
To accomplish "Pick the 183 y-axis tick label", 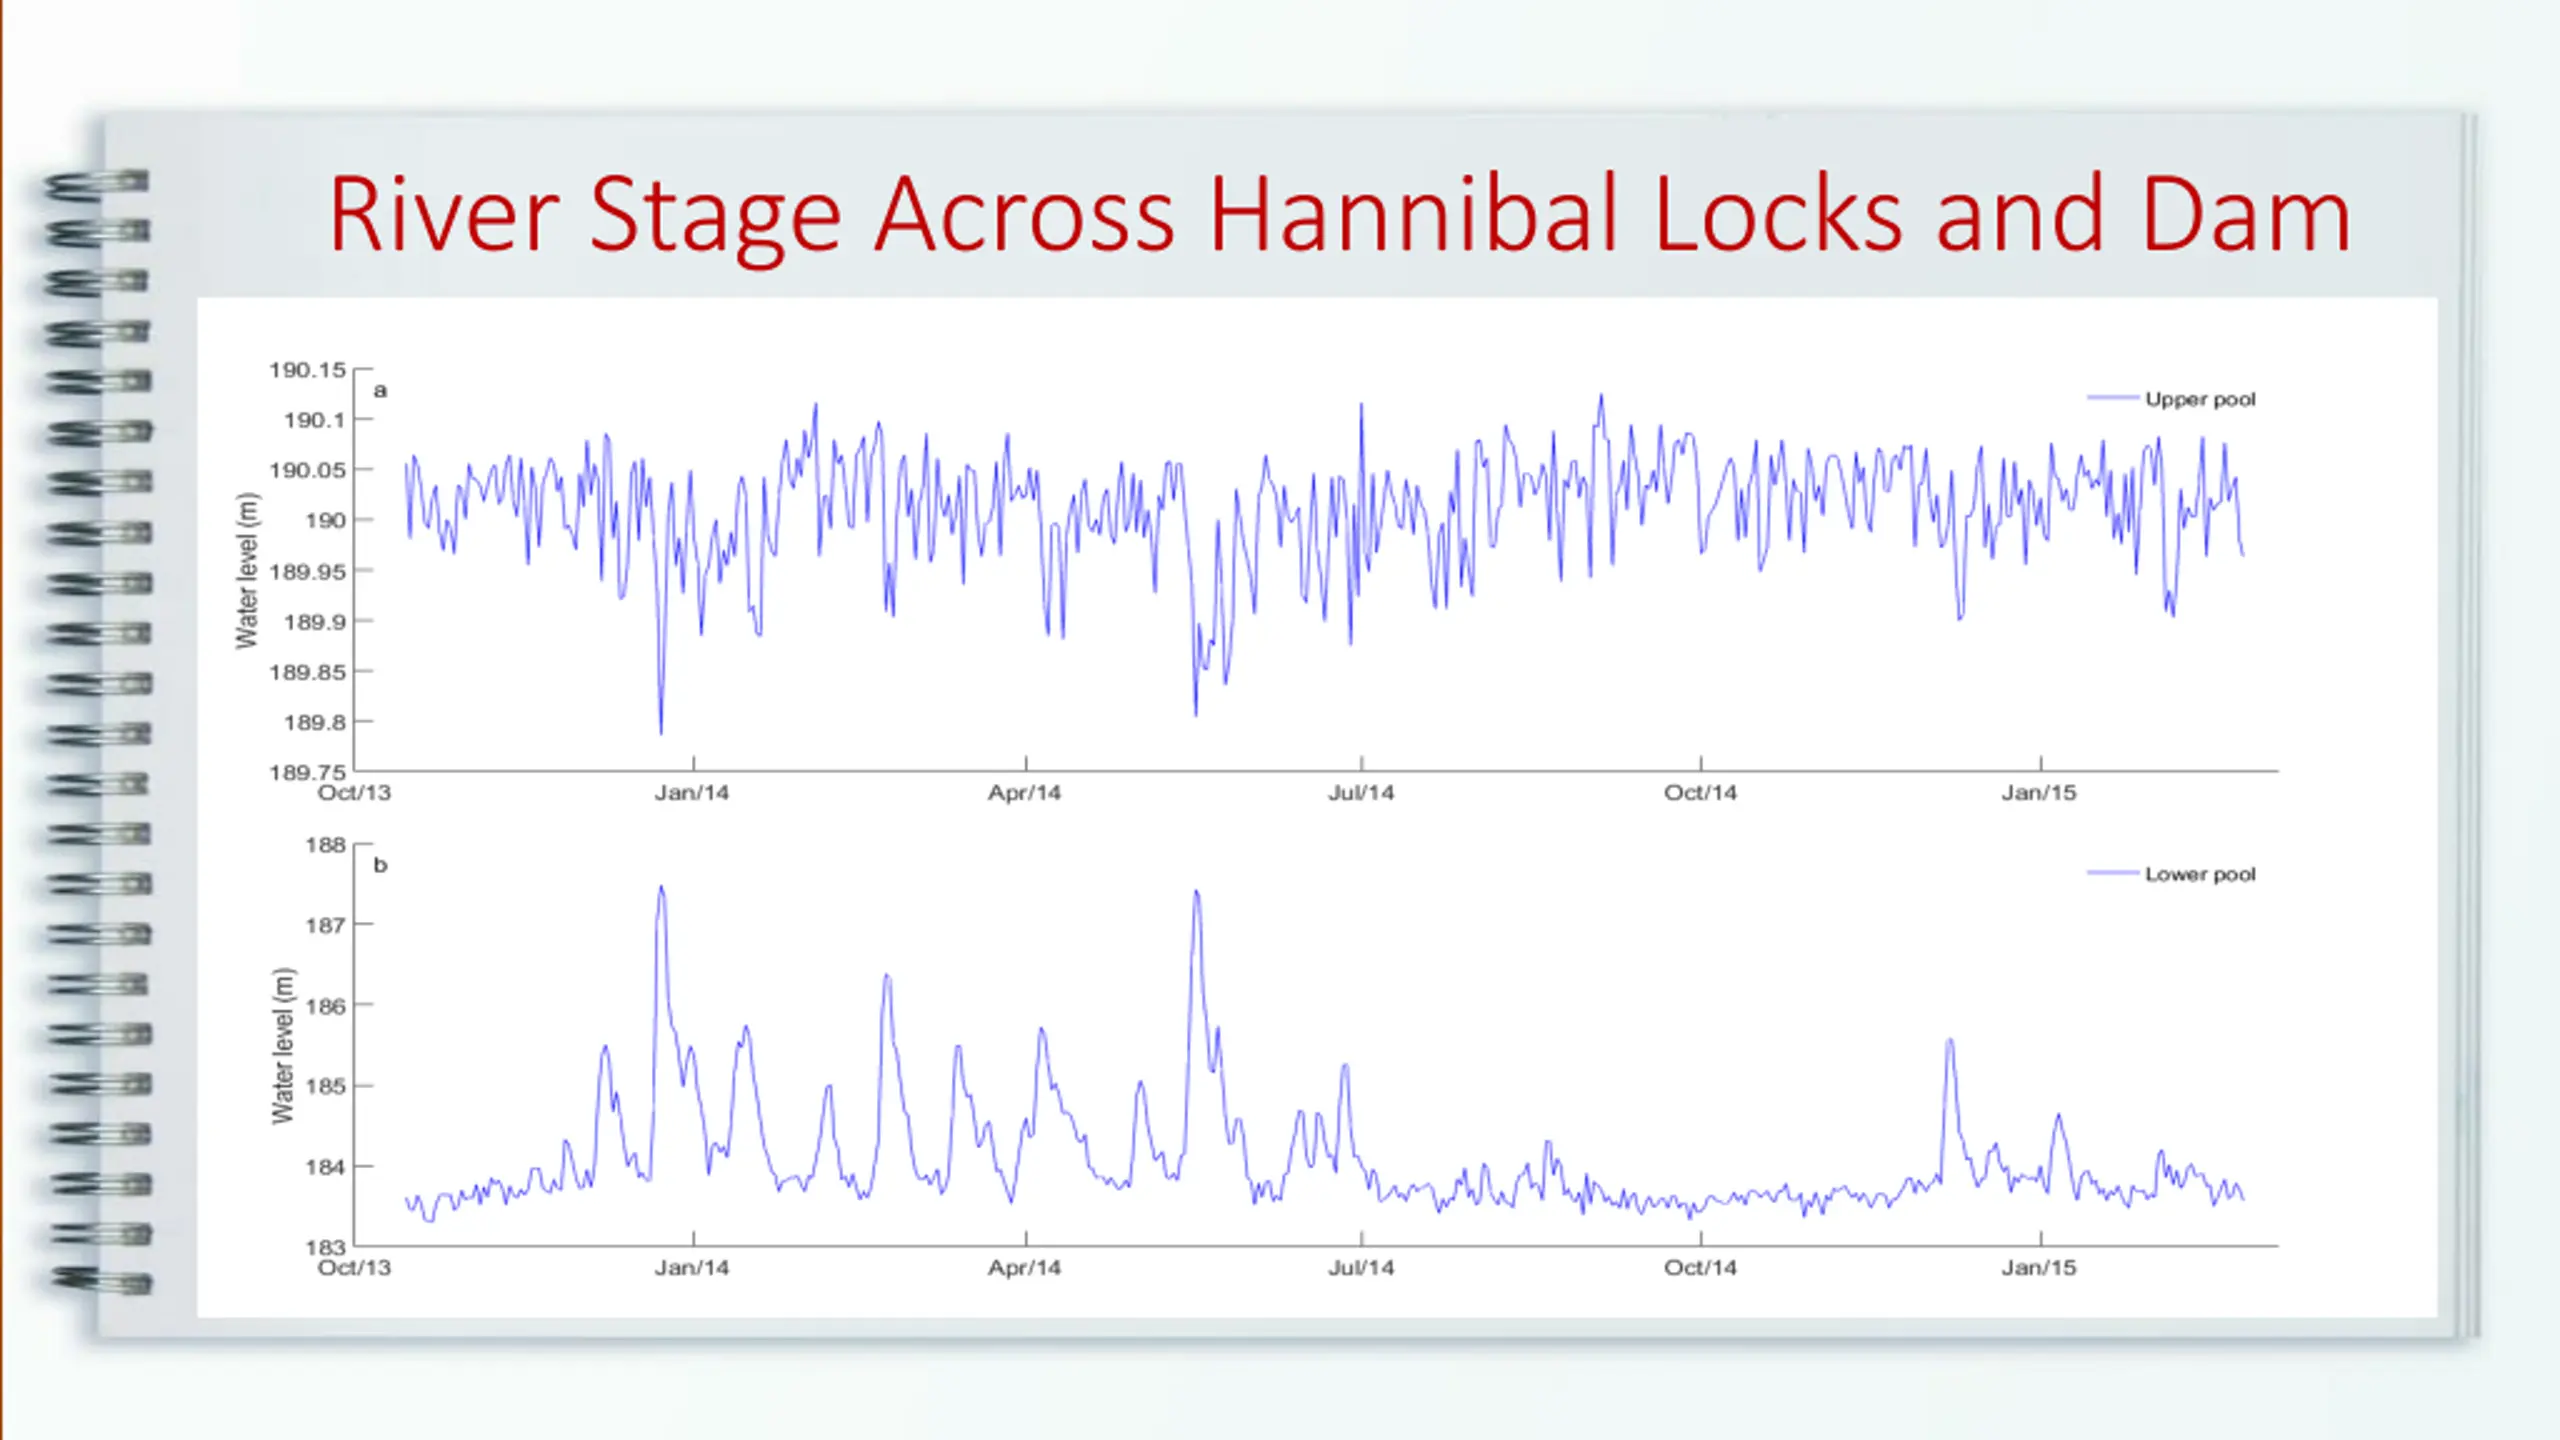I will coord(325,1247).
